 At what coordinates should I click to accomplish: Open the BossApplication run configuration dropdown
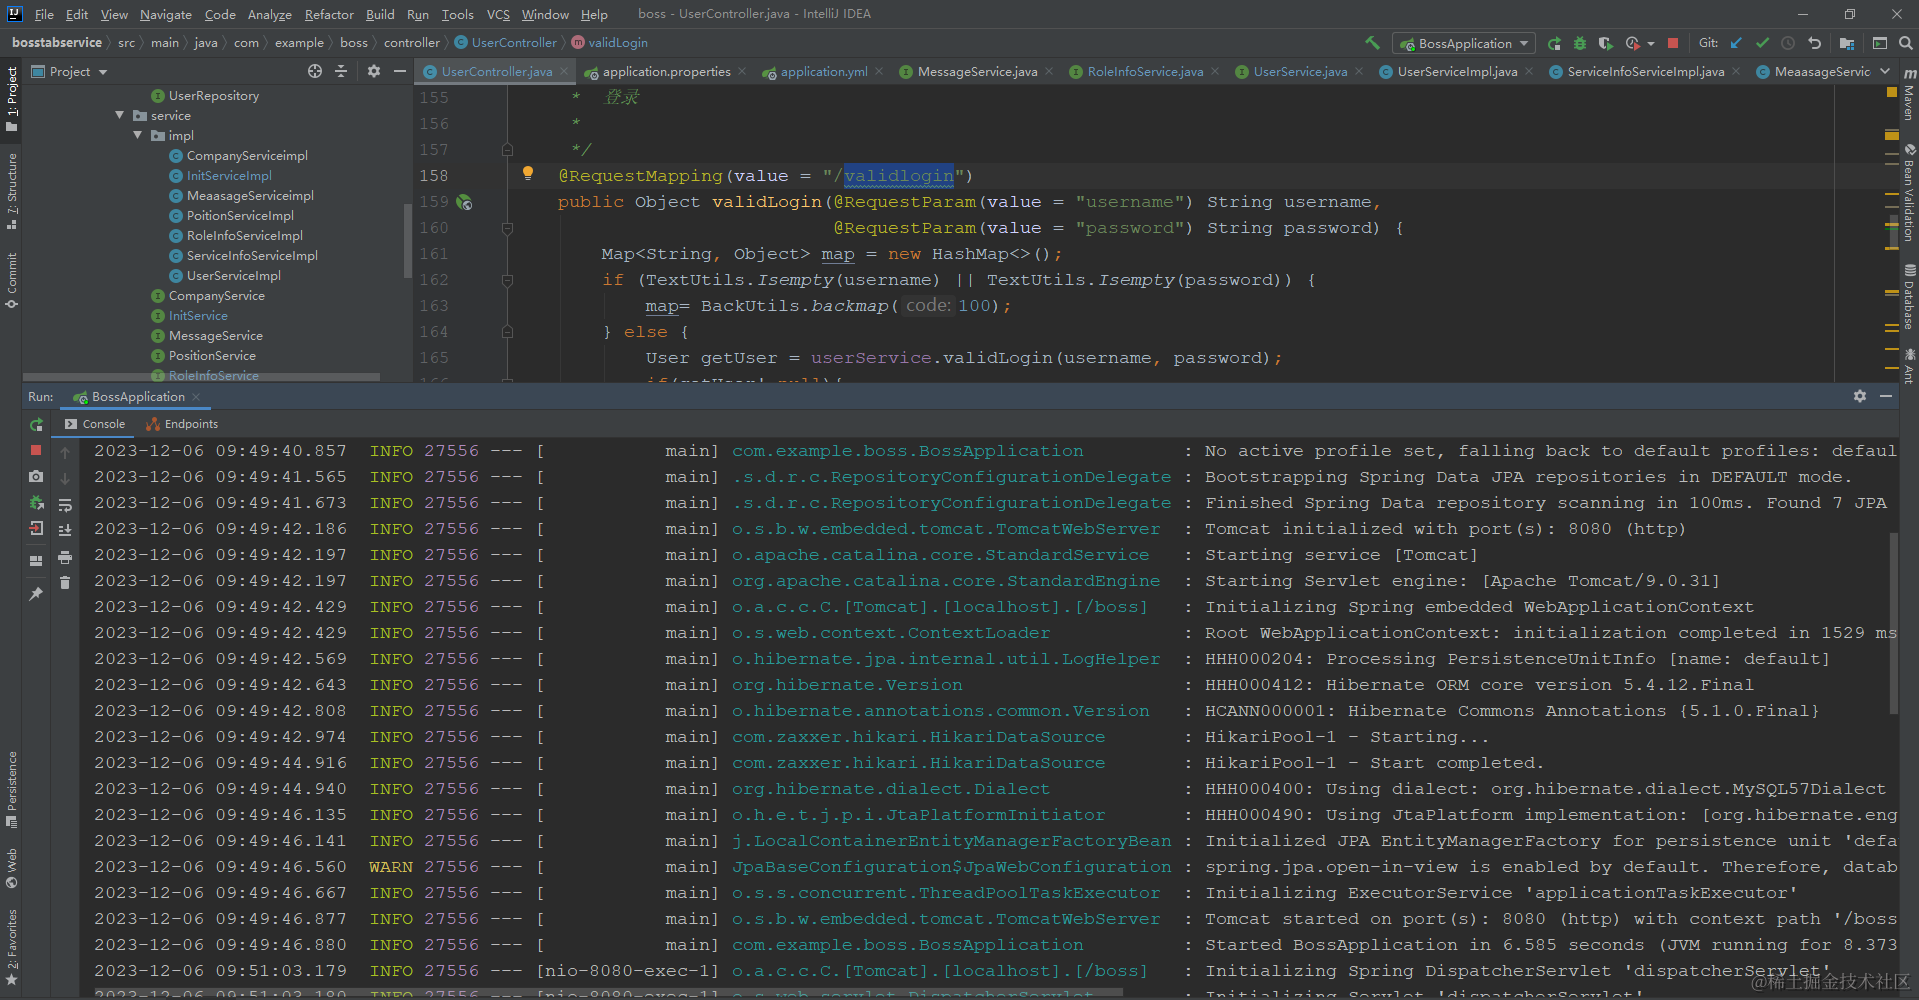[x=1465, y=43]
